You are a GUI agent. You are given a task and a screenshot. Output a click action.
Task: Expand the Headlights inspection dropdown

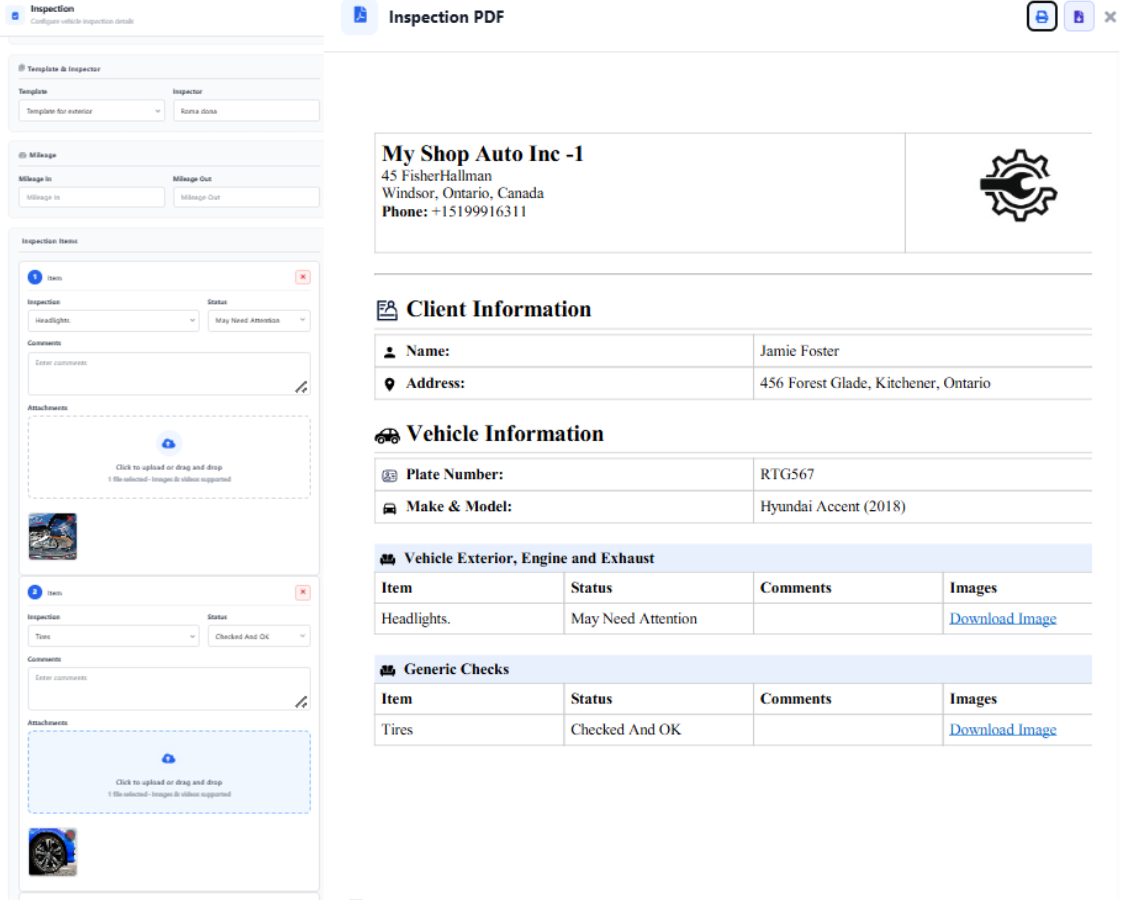[x=113, y=321]
